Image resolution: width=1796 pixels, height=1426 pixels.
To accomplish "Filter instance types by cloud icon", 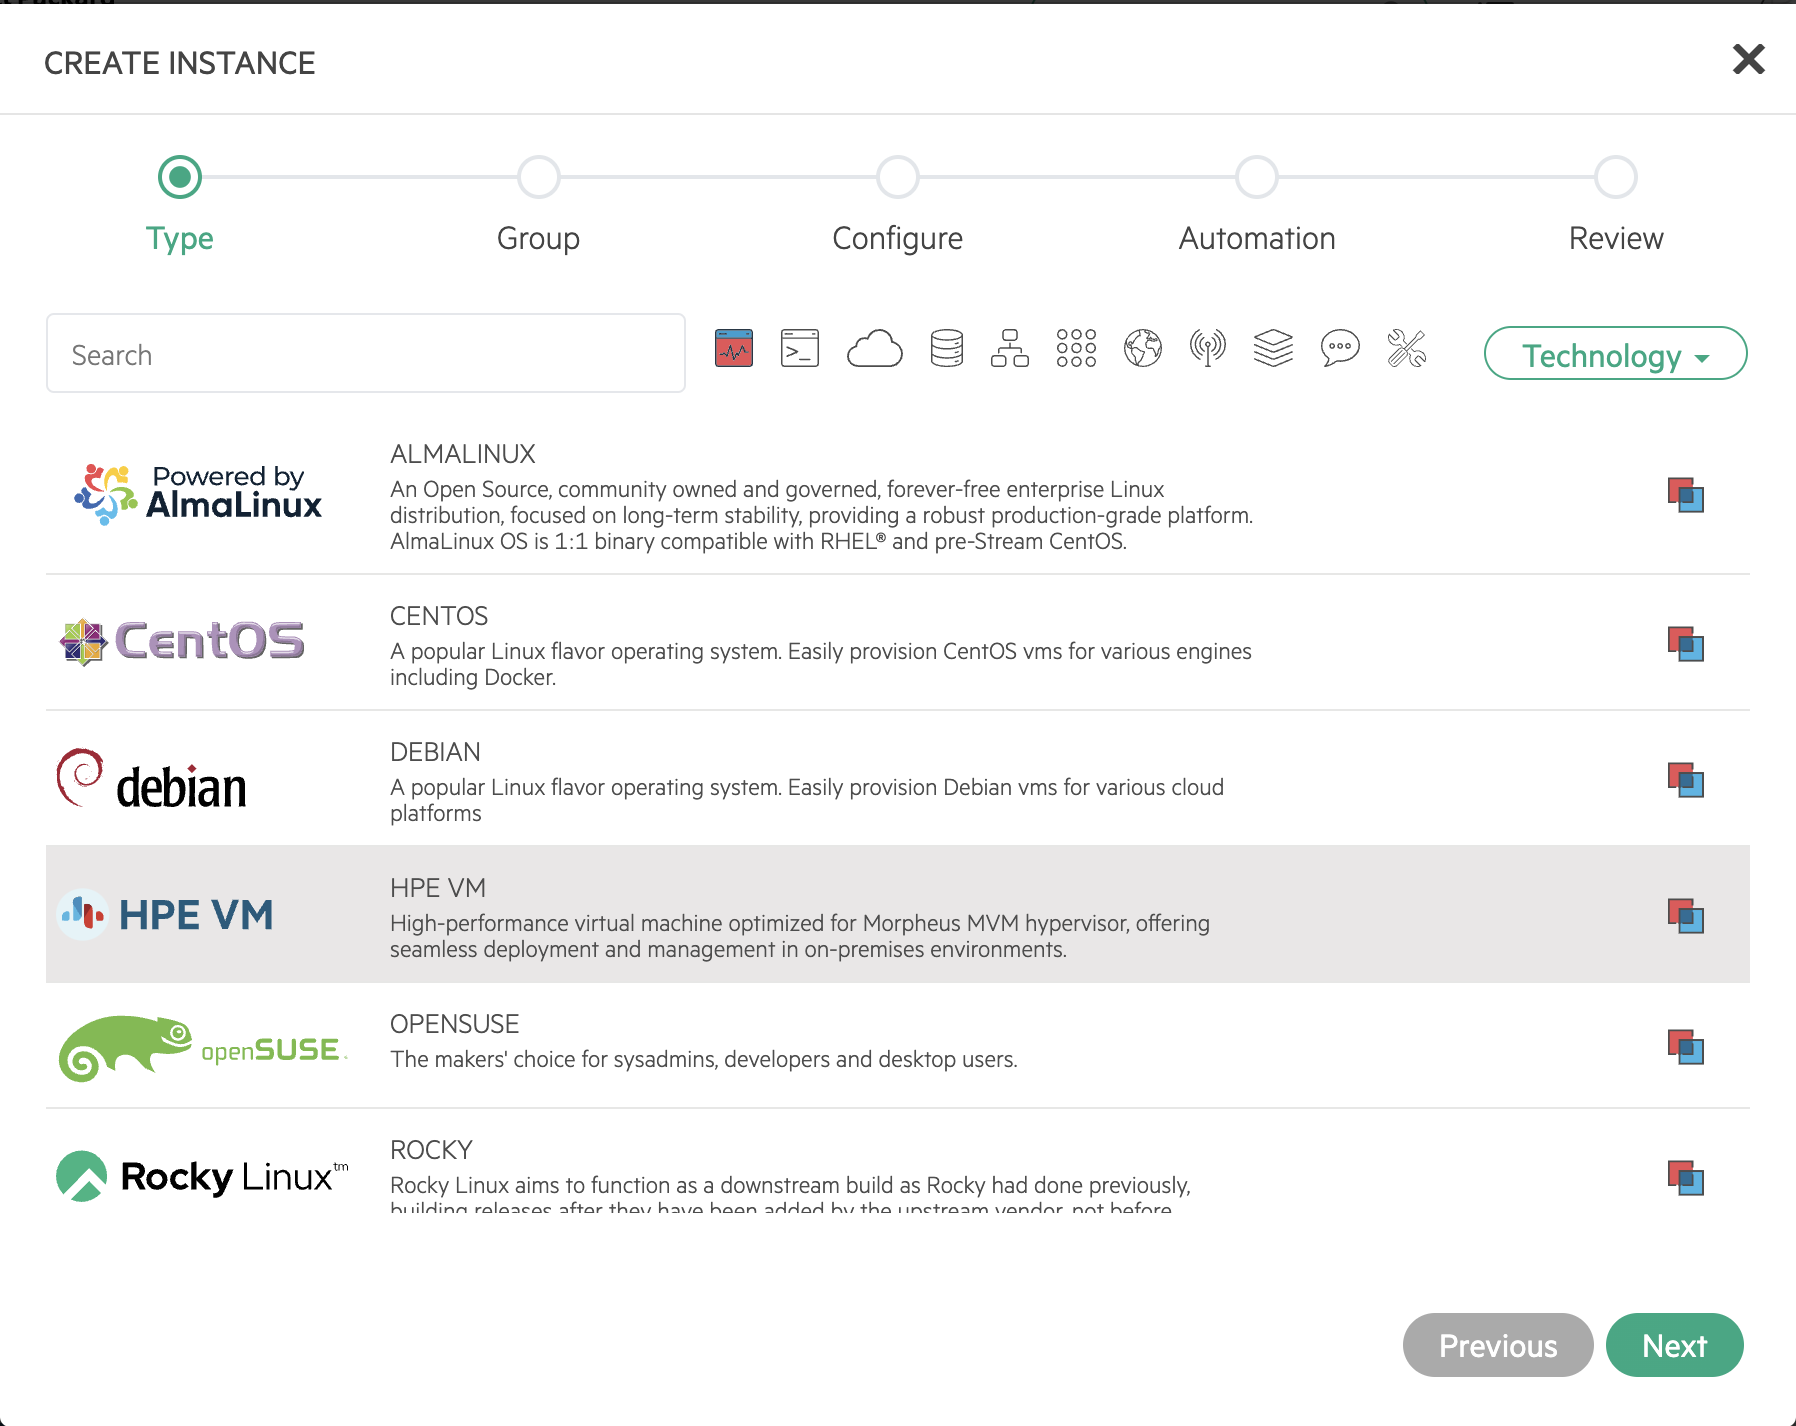I will tap(874, 349).
